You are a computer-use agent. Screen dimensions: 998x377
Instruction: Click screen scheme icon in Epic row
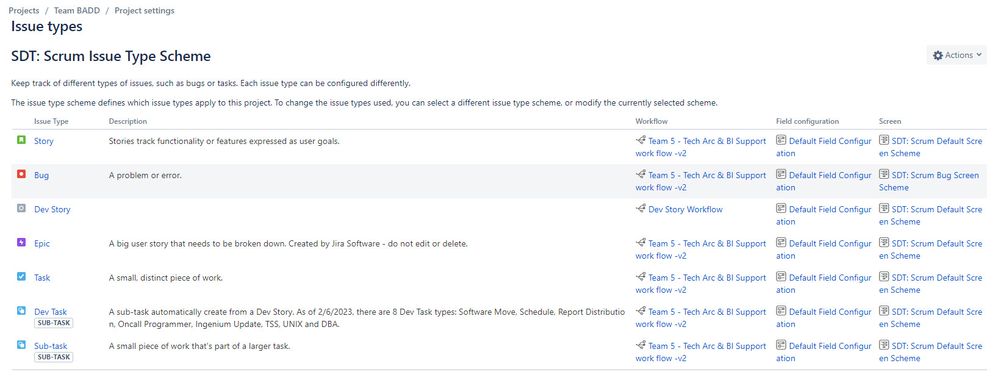point(884,243)
